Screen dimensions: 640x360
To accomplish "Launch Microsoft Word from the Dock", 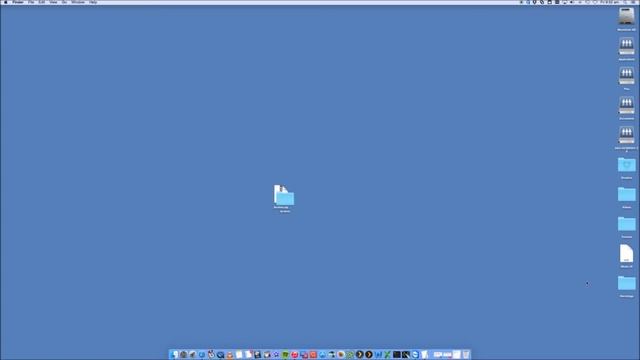I will (x=378, y=354).
